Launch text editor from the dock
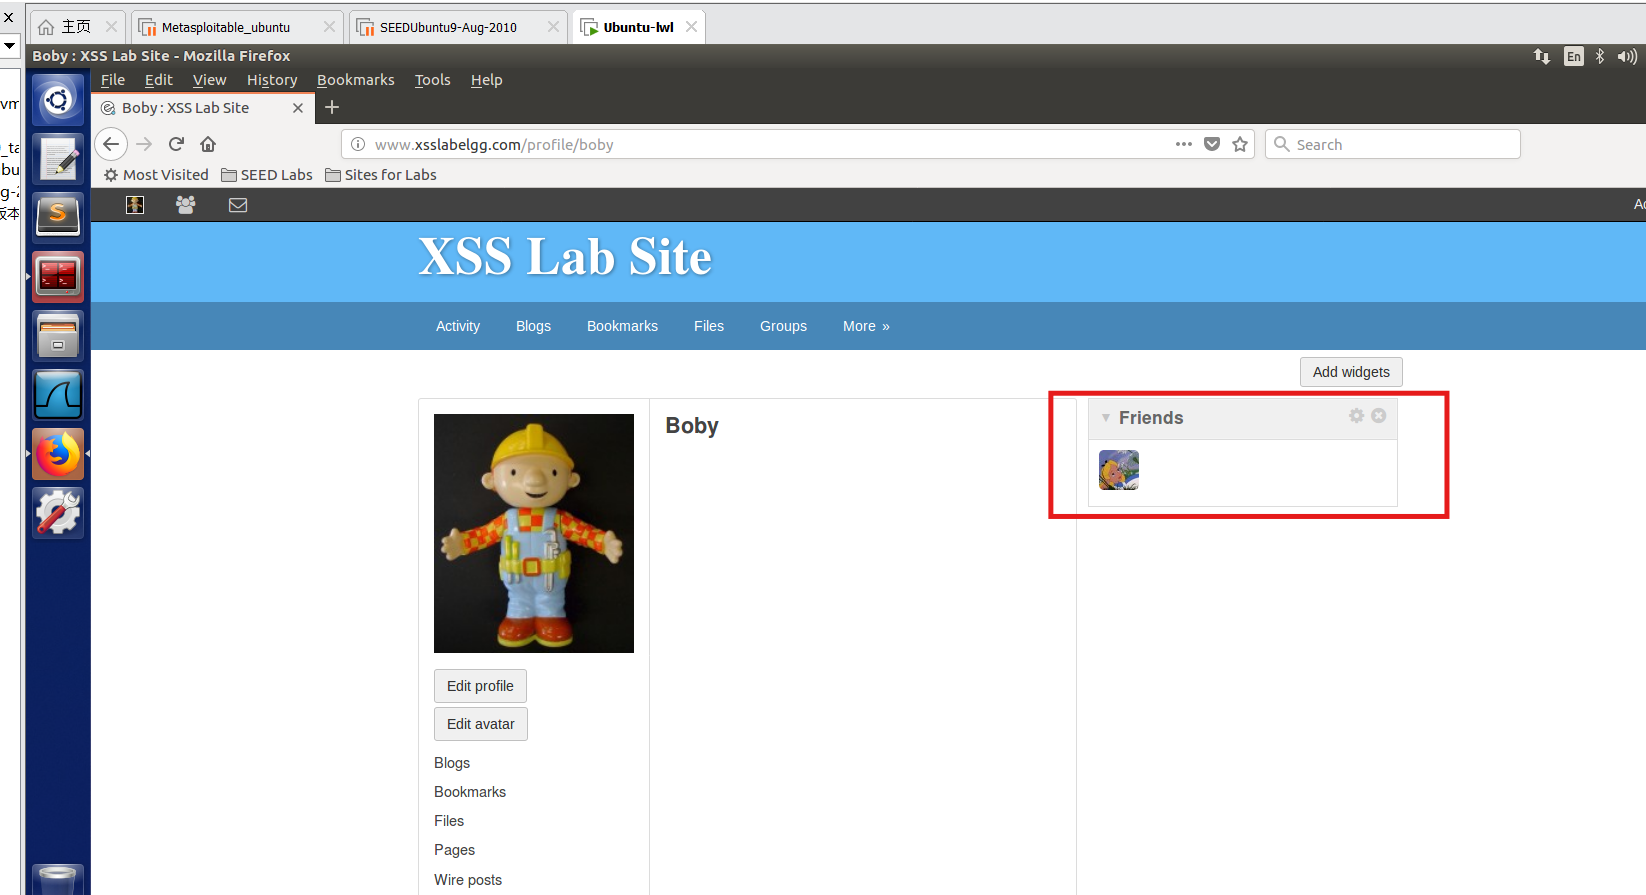Viewport: 1646px width, 895px height. click(x=58, y=159)
